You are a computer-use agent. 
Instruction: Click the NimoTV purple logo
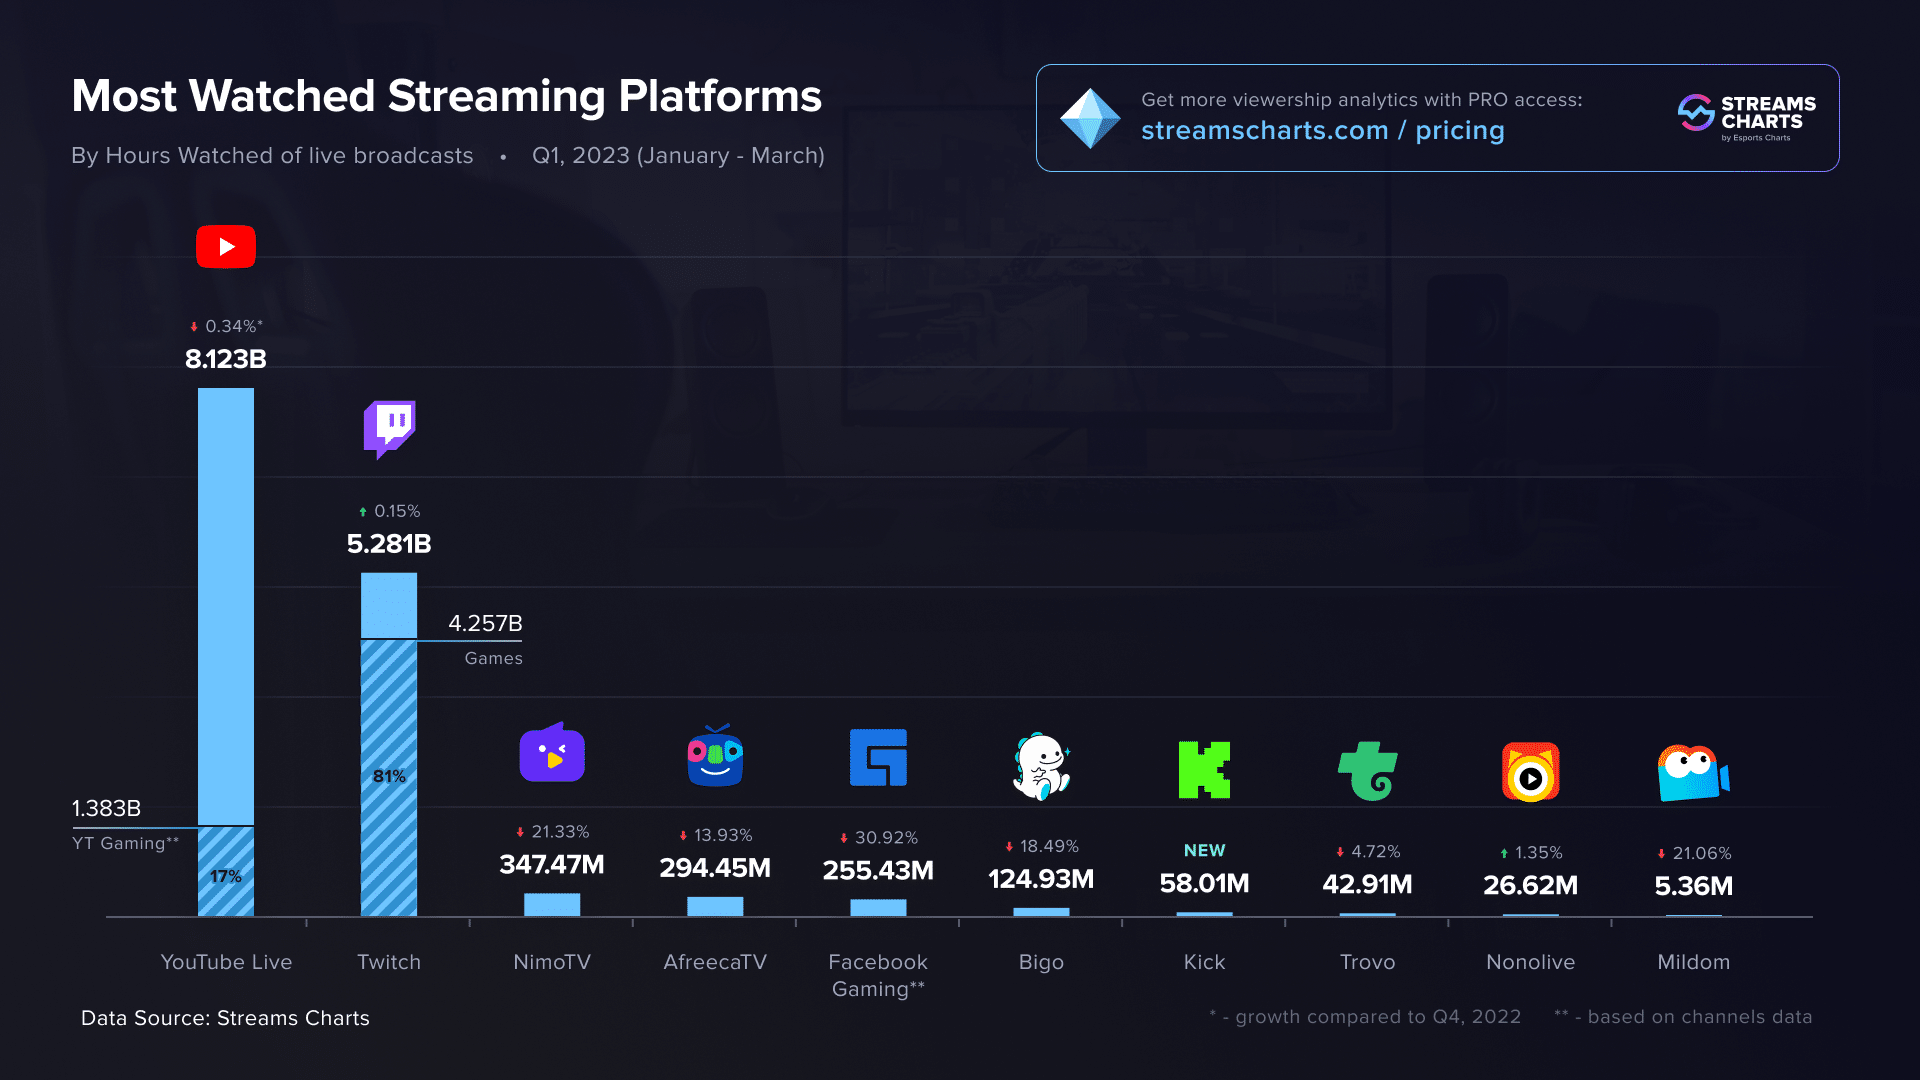click(552, 752)
